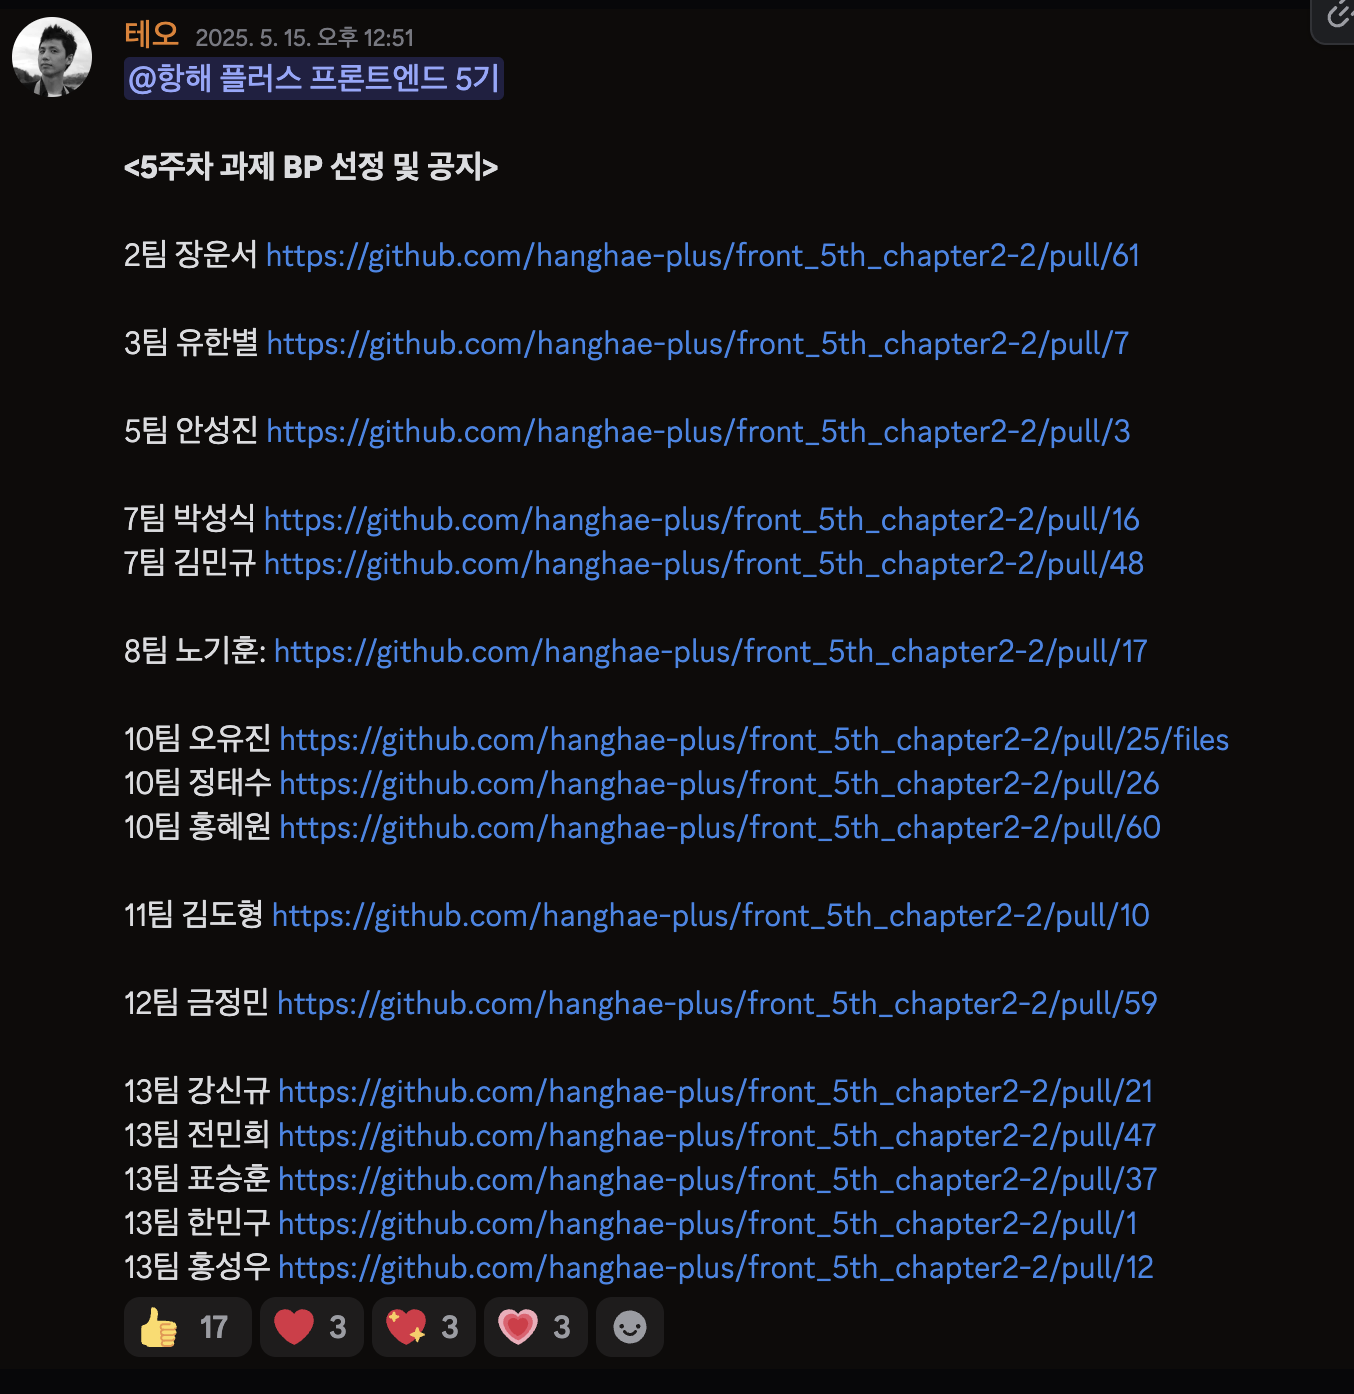The width and height of the screenshot is (1354, 1394).
Task: Toggle the growing pink heart reaction
Action: [x=535, y=1327]
